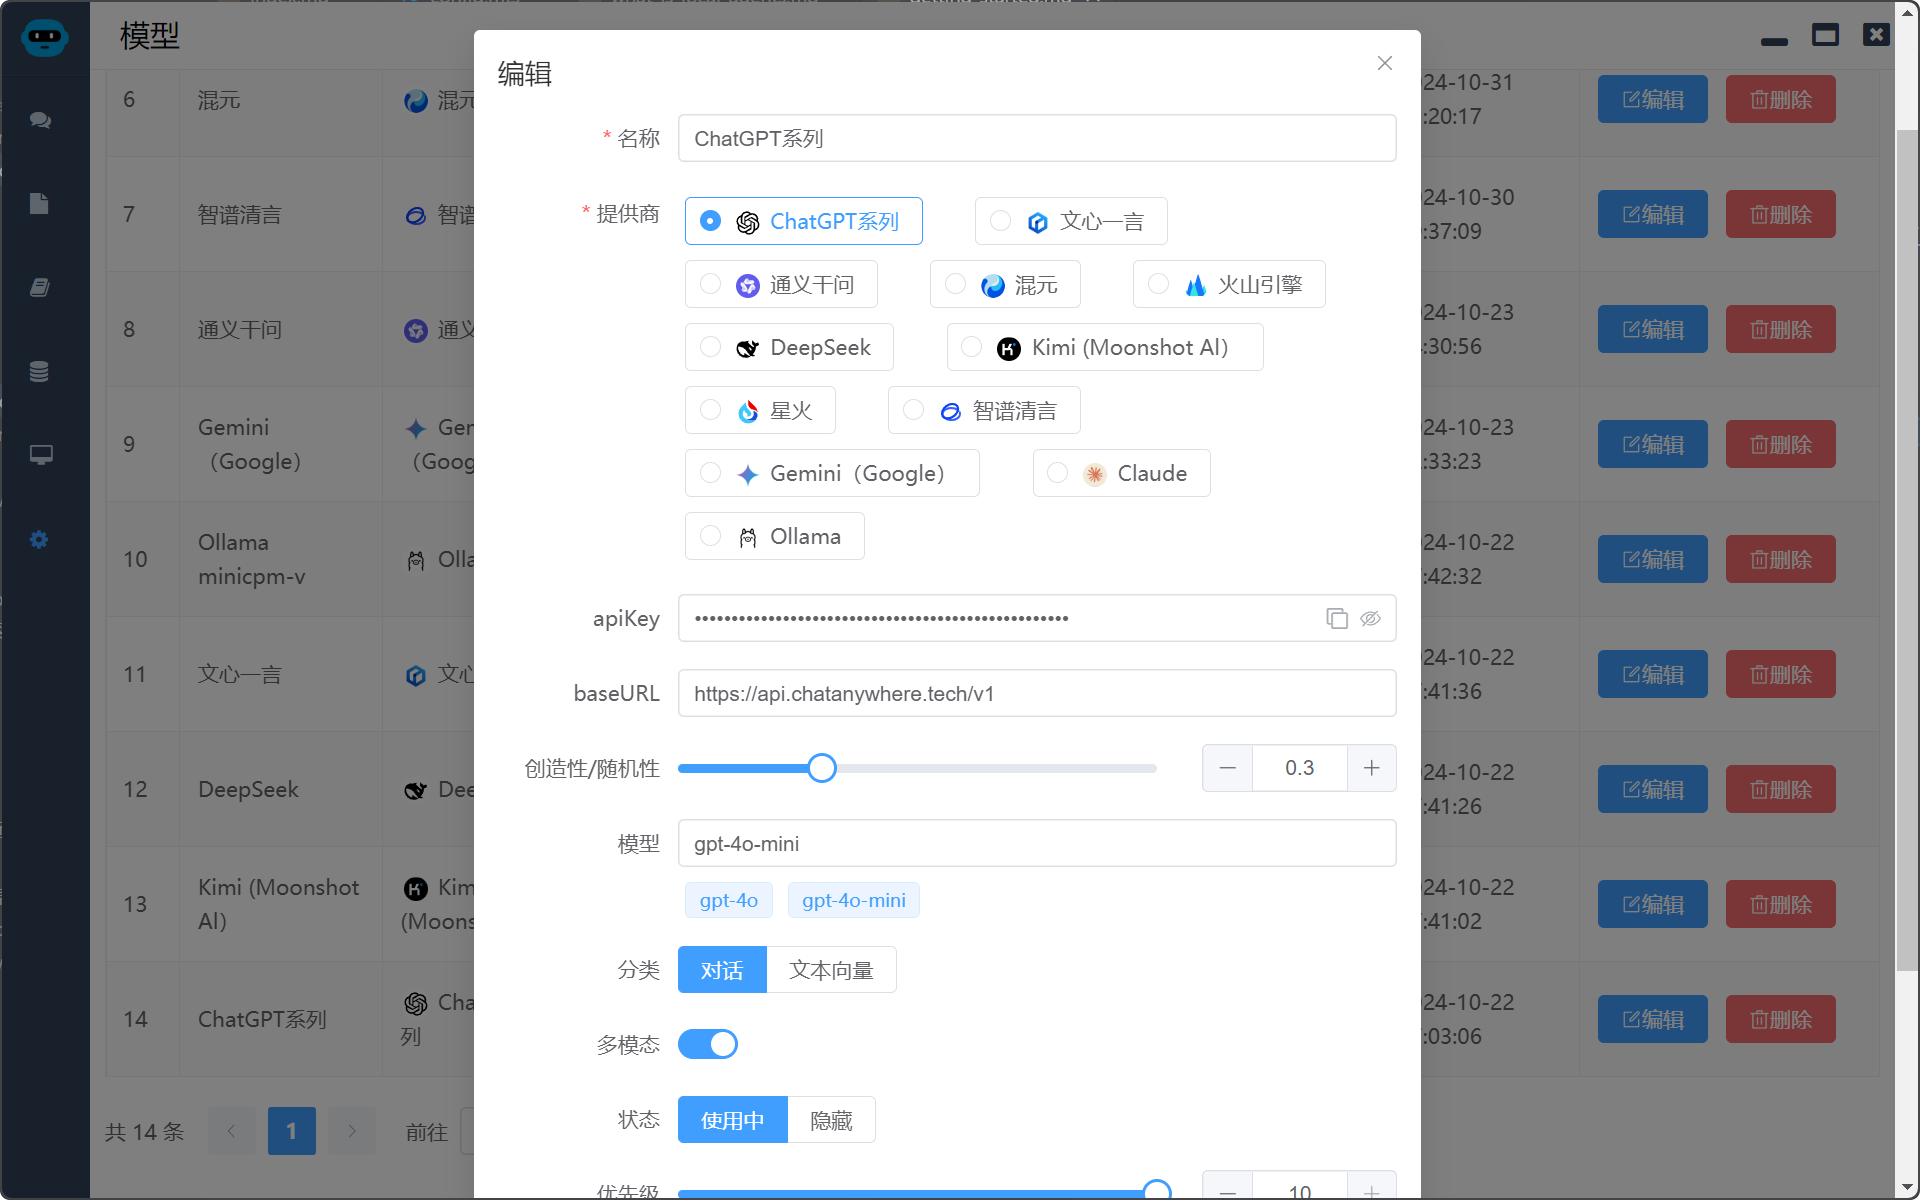
Task: Increase creativity value with plus button
Action: tap(1371, 768)
